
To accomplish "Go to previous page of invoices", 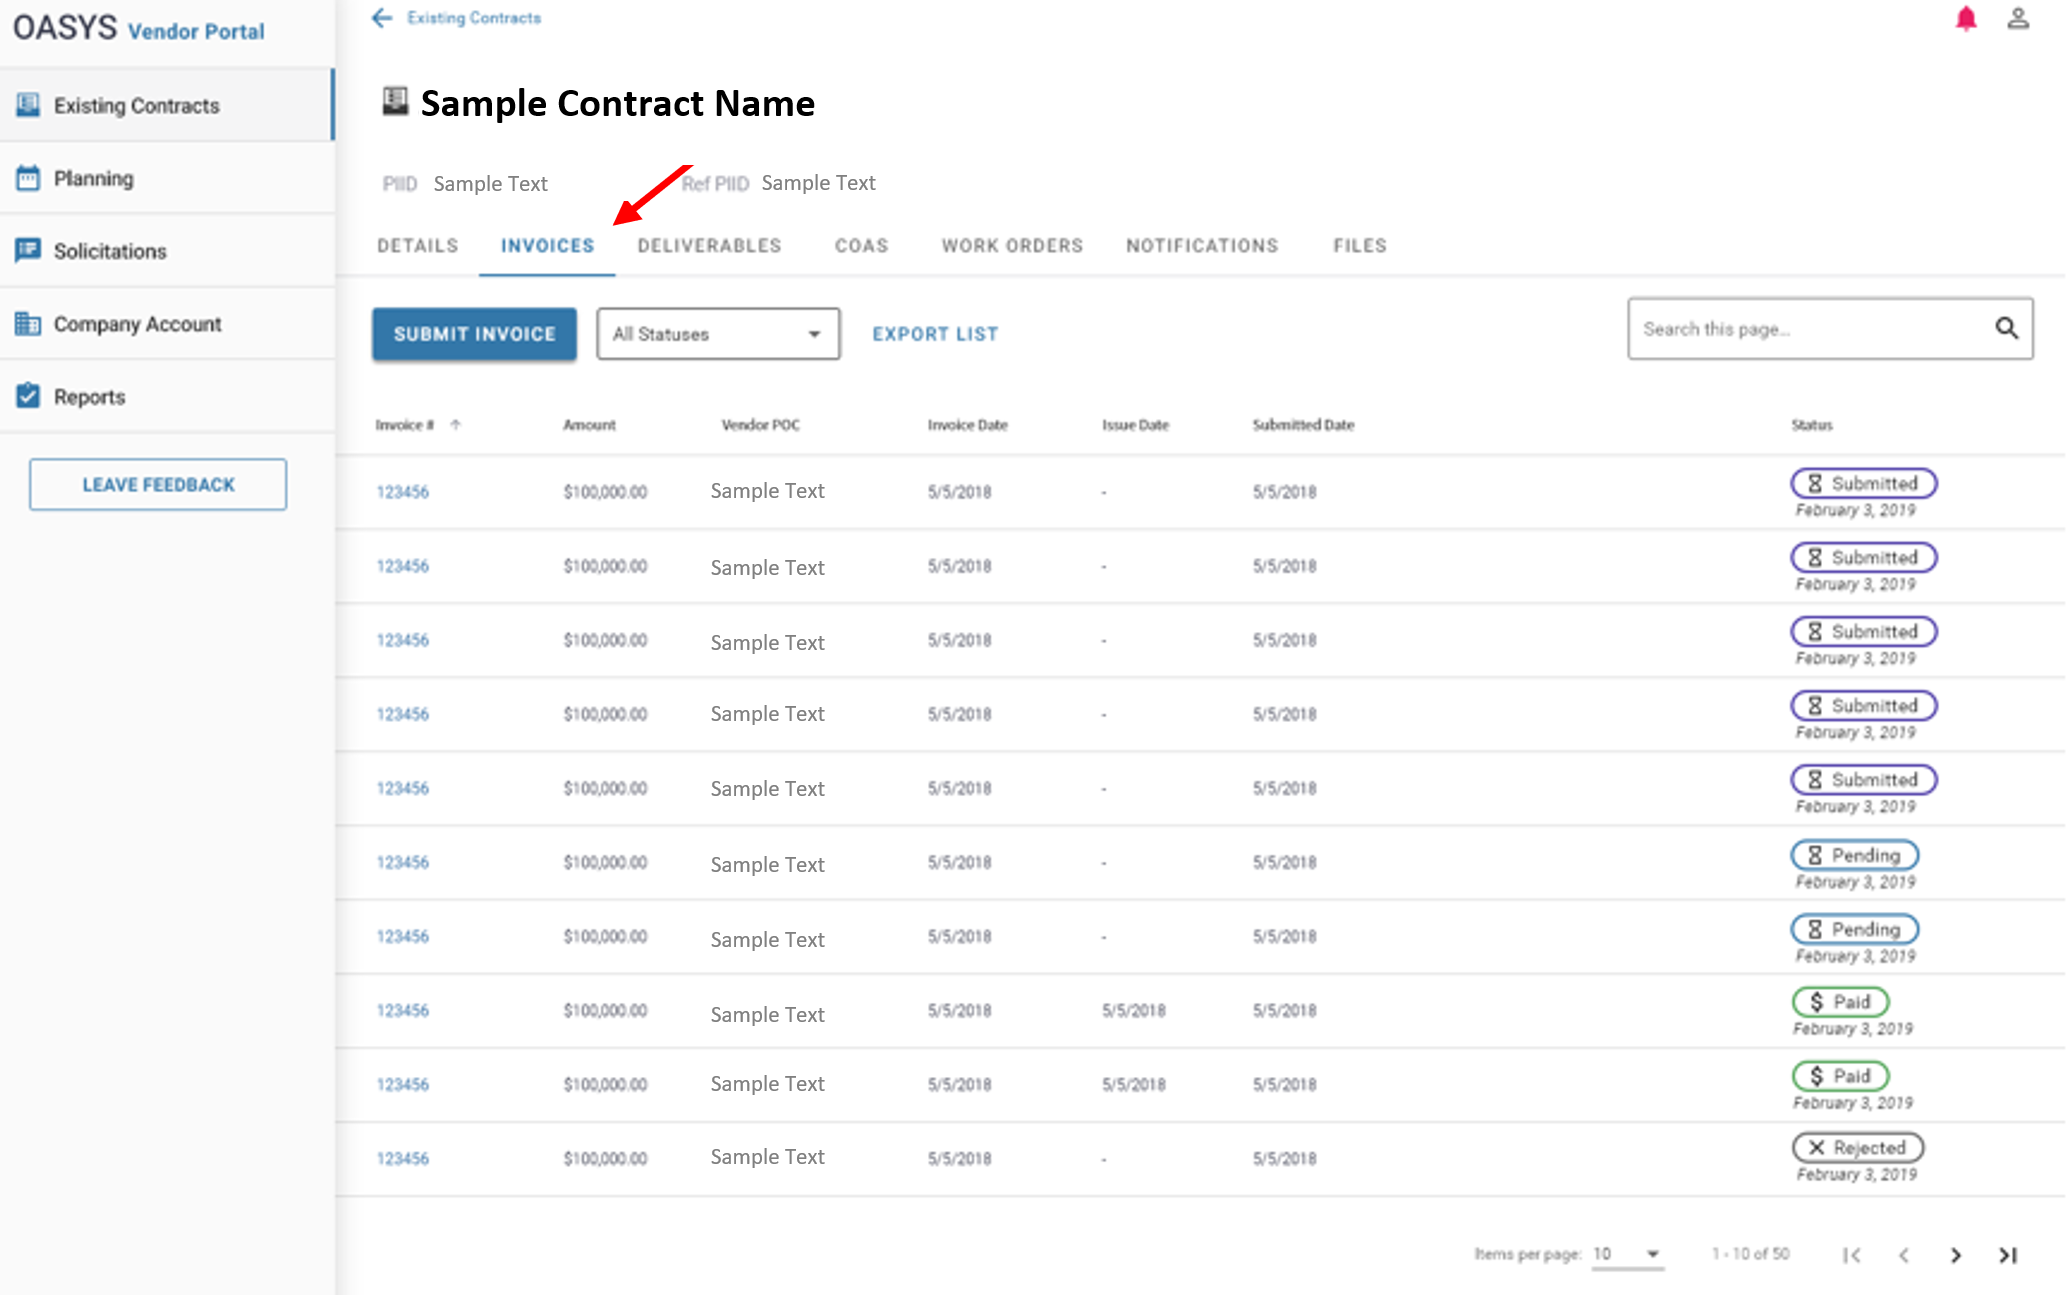I will [1903, 1255].
